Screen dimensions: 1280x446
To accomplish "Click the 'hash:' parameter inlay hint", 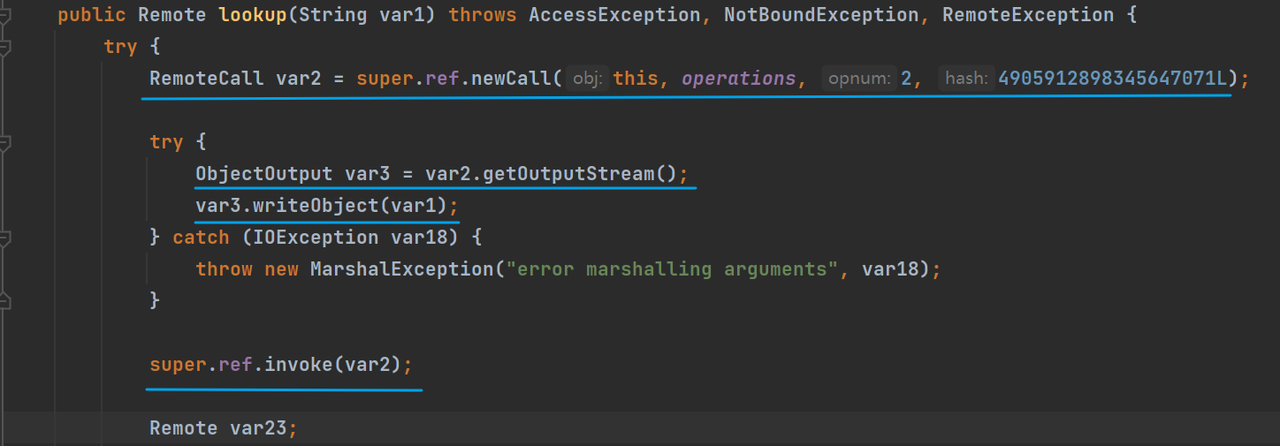I will (x=966, y=79).
